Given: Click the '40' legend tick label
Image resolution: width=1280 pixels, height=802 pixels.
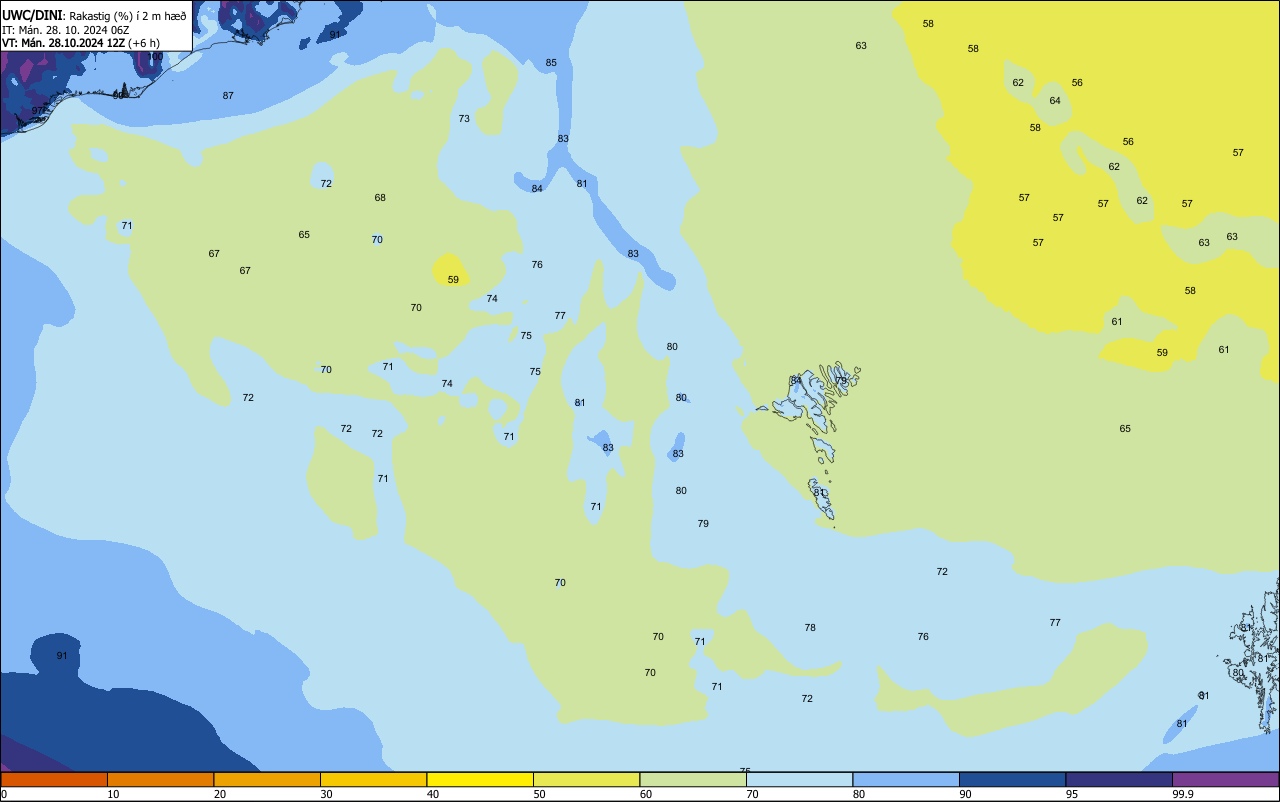Looking at the screenshot, I should [x=433, y=794].
